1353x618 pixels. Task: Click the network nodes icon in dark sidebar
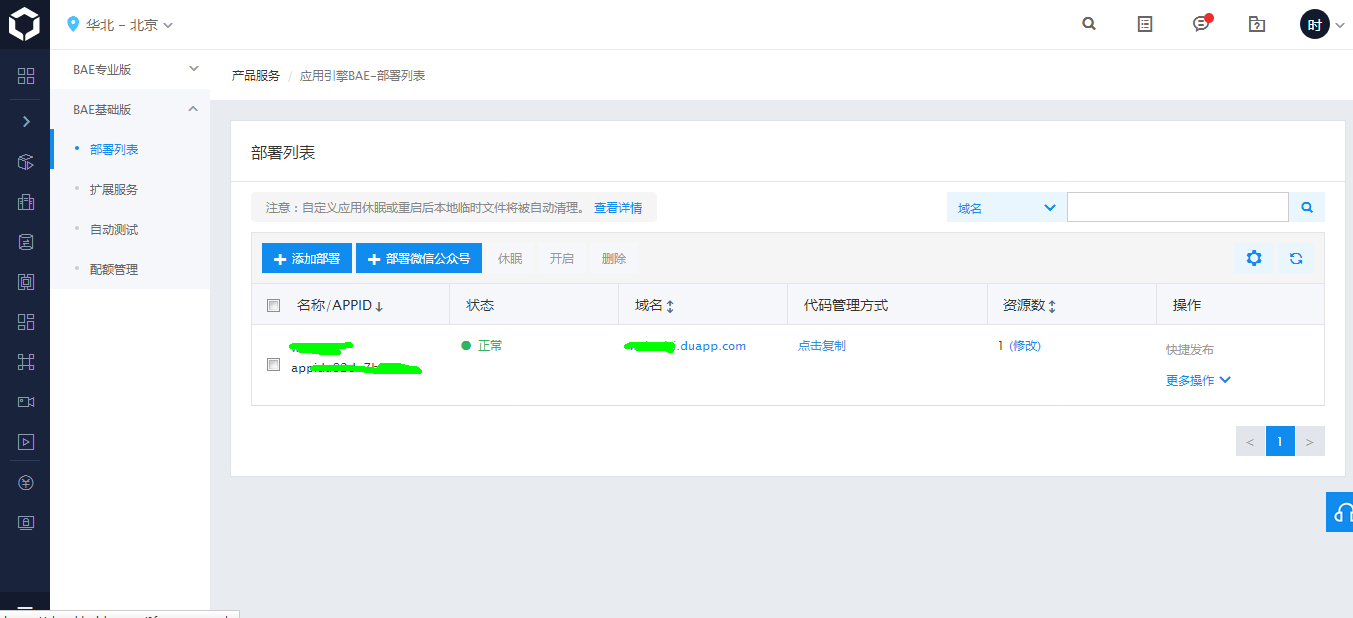pos(26,362)
